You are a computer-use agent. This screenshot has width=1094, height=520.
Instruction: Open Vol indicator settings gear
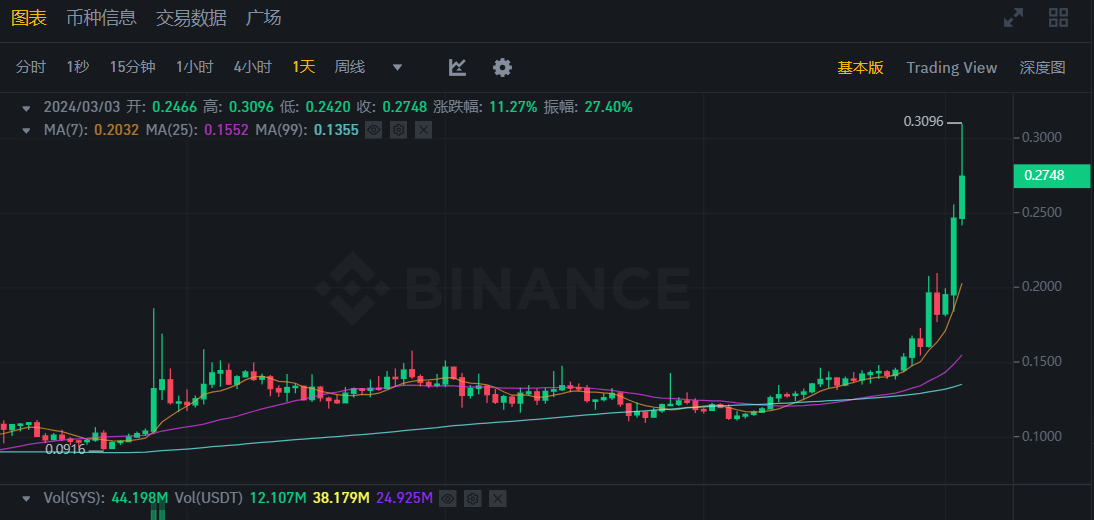point(473,498)
